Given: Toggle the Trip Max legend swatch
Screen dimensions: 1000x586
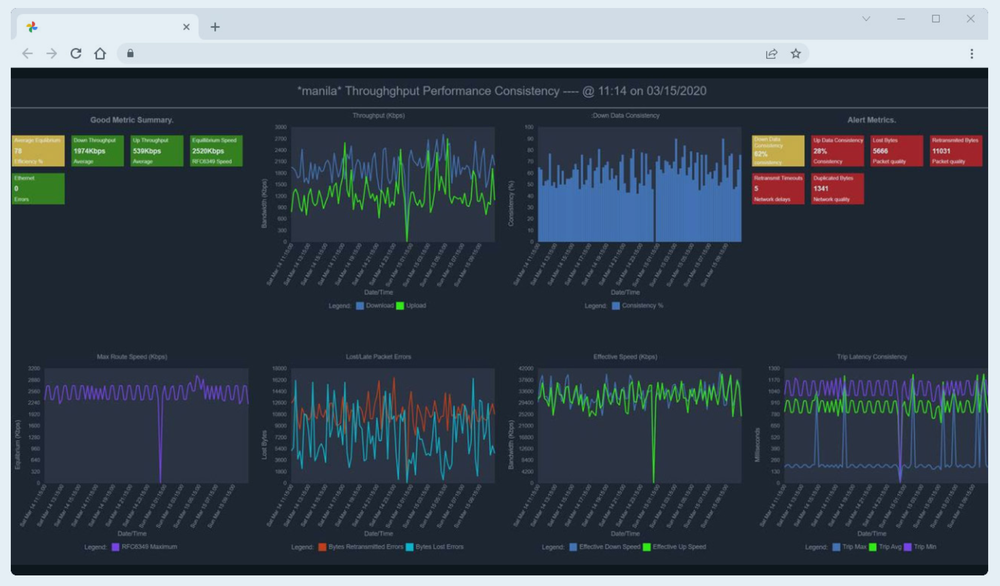Looking at the screenshot, I should click(836, 546).
